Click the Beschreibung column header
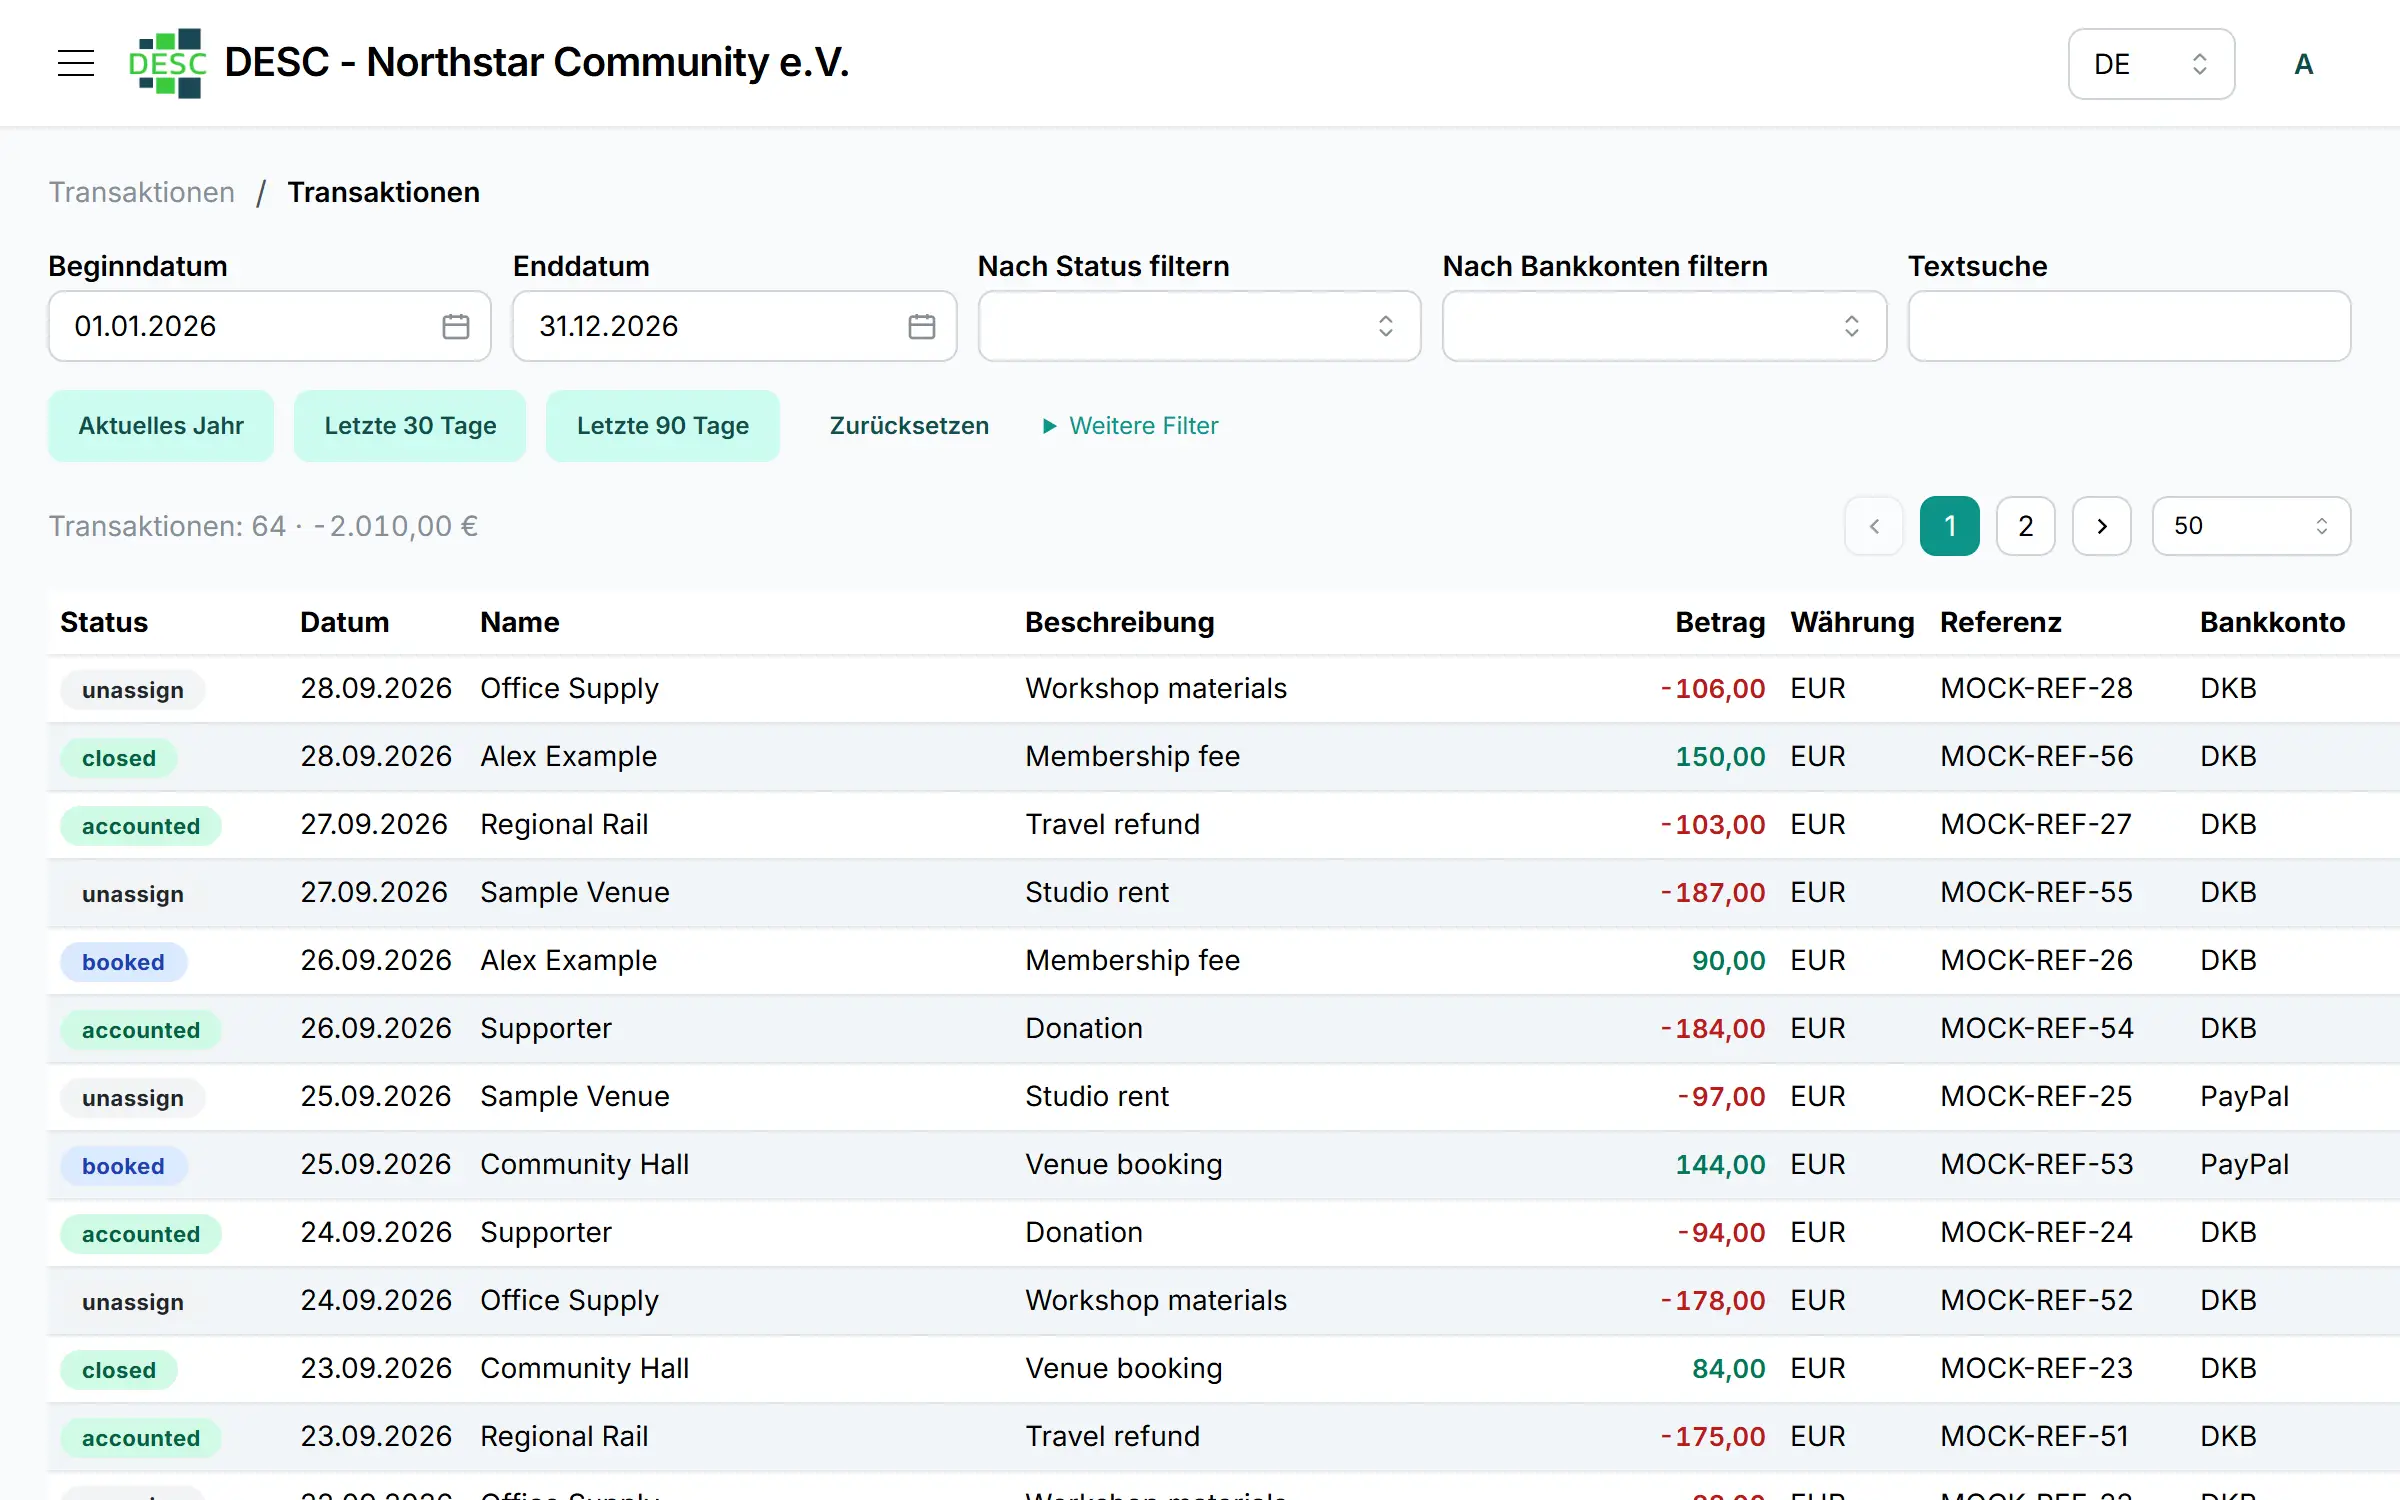2400x1500 pixels. coord(1119,622)
